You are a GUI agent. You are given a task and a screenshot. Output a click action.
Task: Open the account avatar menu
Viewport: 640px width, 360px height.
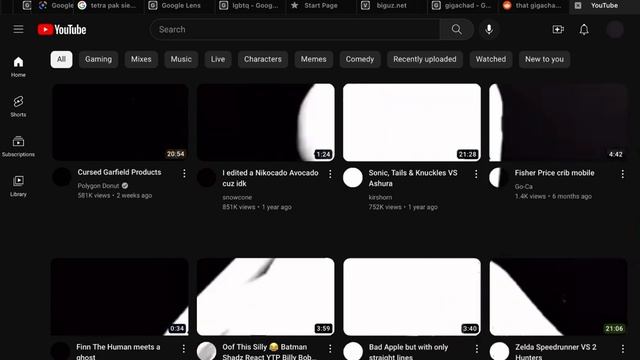tap(615, 29)
